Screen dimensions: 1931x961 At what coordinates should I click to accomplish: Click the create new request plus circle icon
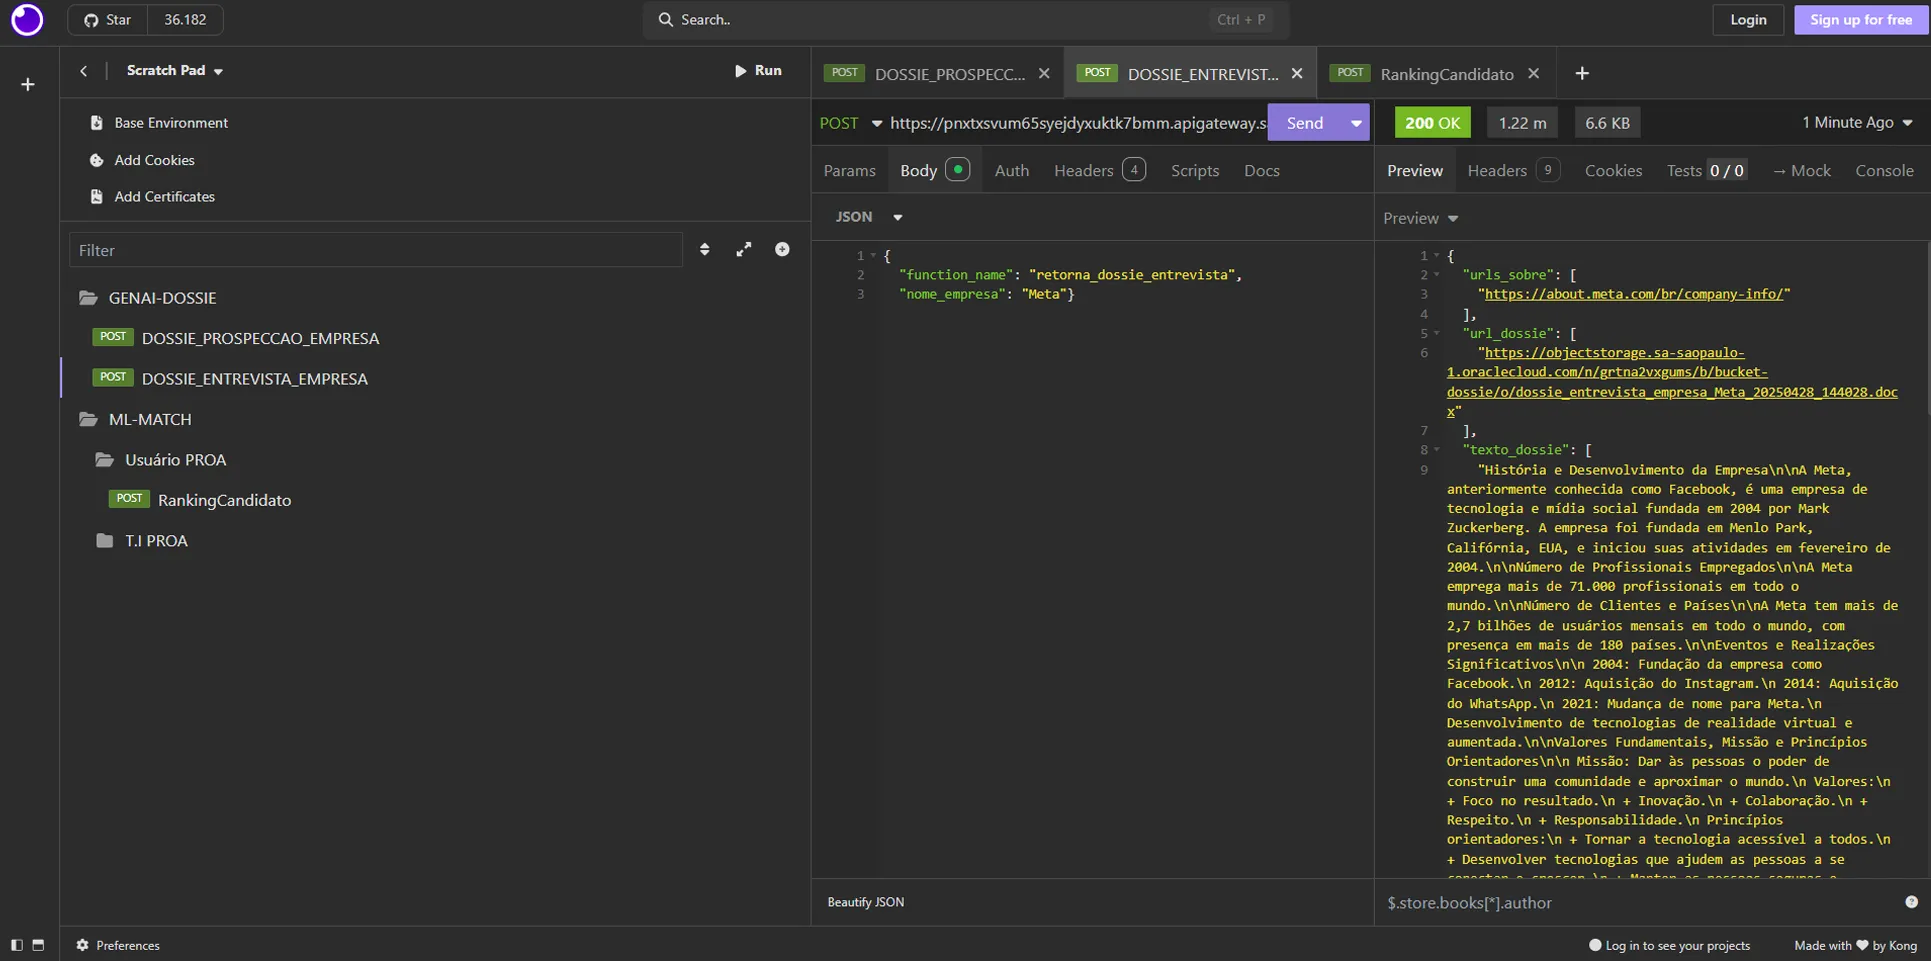point(782,250)
